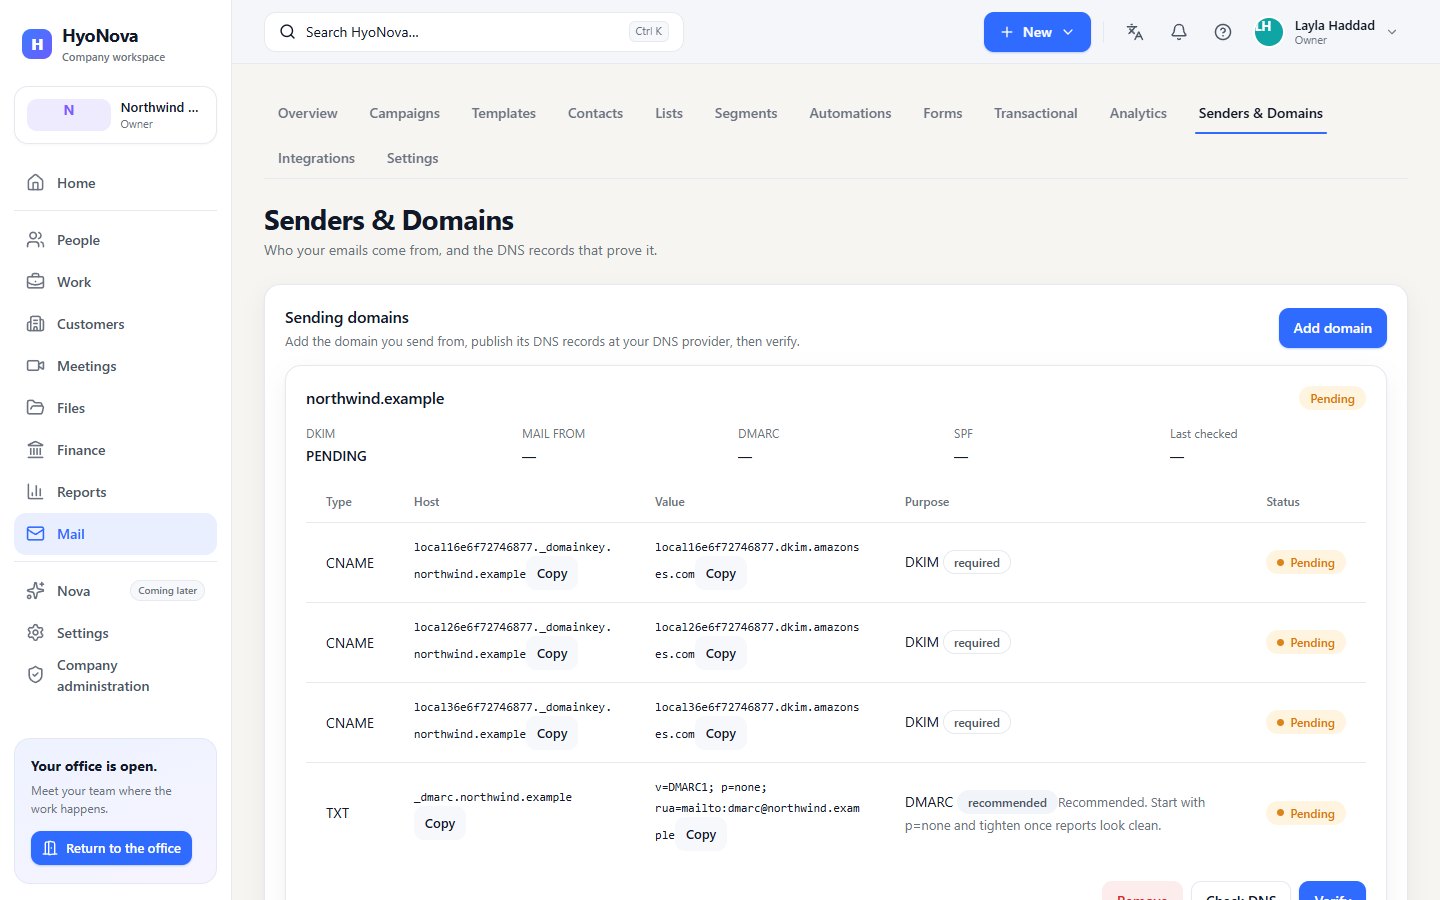
Task: Open Reports in the sidebar
Action: pyautogui.click(x=115, y=492)
